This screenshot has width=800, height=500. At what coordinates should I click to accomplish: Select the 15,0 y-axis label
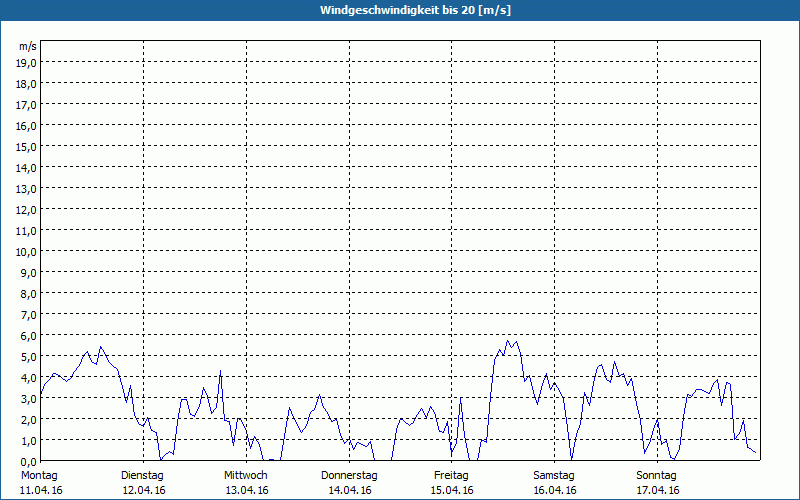pos(27,147)
